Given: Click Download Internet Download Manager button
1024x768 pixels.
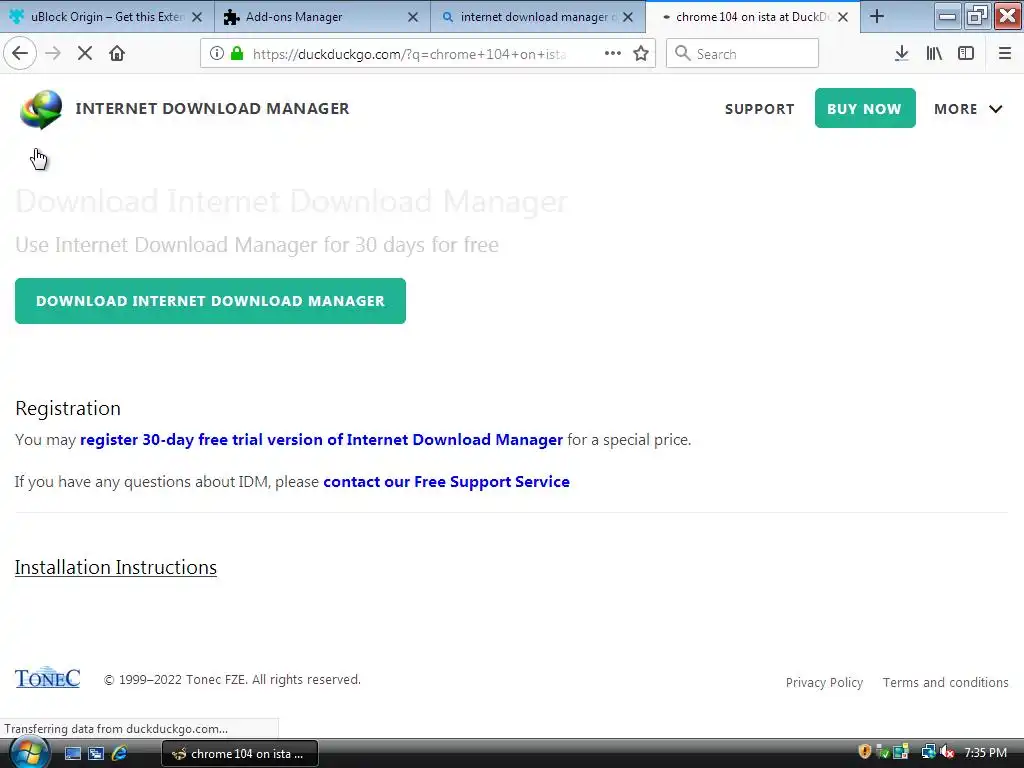Looking at the screenshot, I should 210,301.
